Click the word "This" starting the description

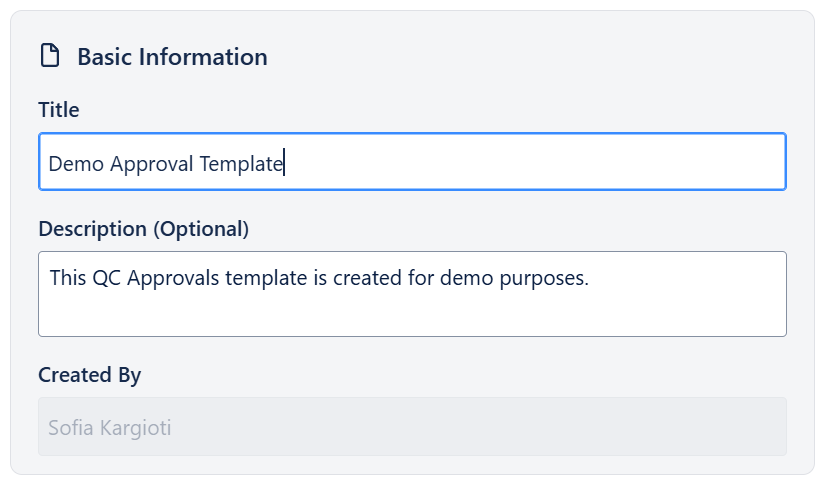[67, 278]
